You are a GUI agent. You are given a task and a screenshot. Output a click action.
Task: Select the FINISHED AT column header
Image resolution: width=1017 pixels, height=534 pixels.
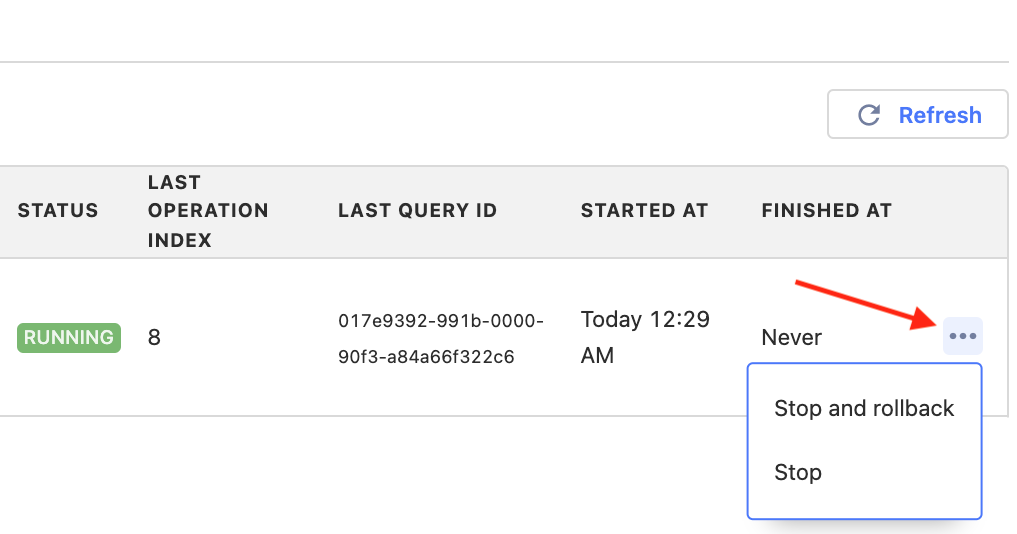pyautogui.click(x=826, y=211)
